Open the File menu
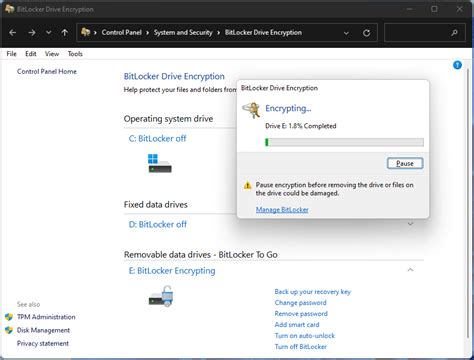This screenshot has width=474, height=360. coord(11,54)
